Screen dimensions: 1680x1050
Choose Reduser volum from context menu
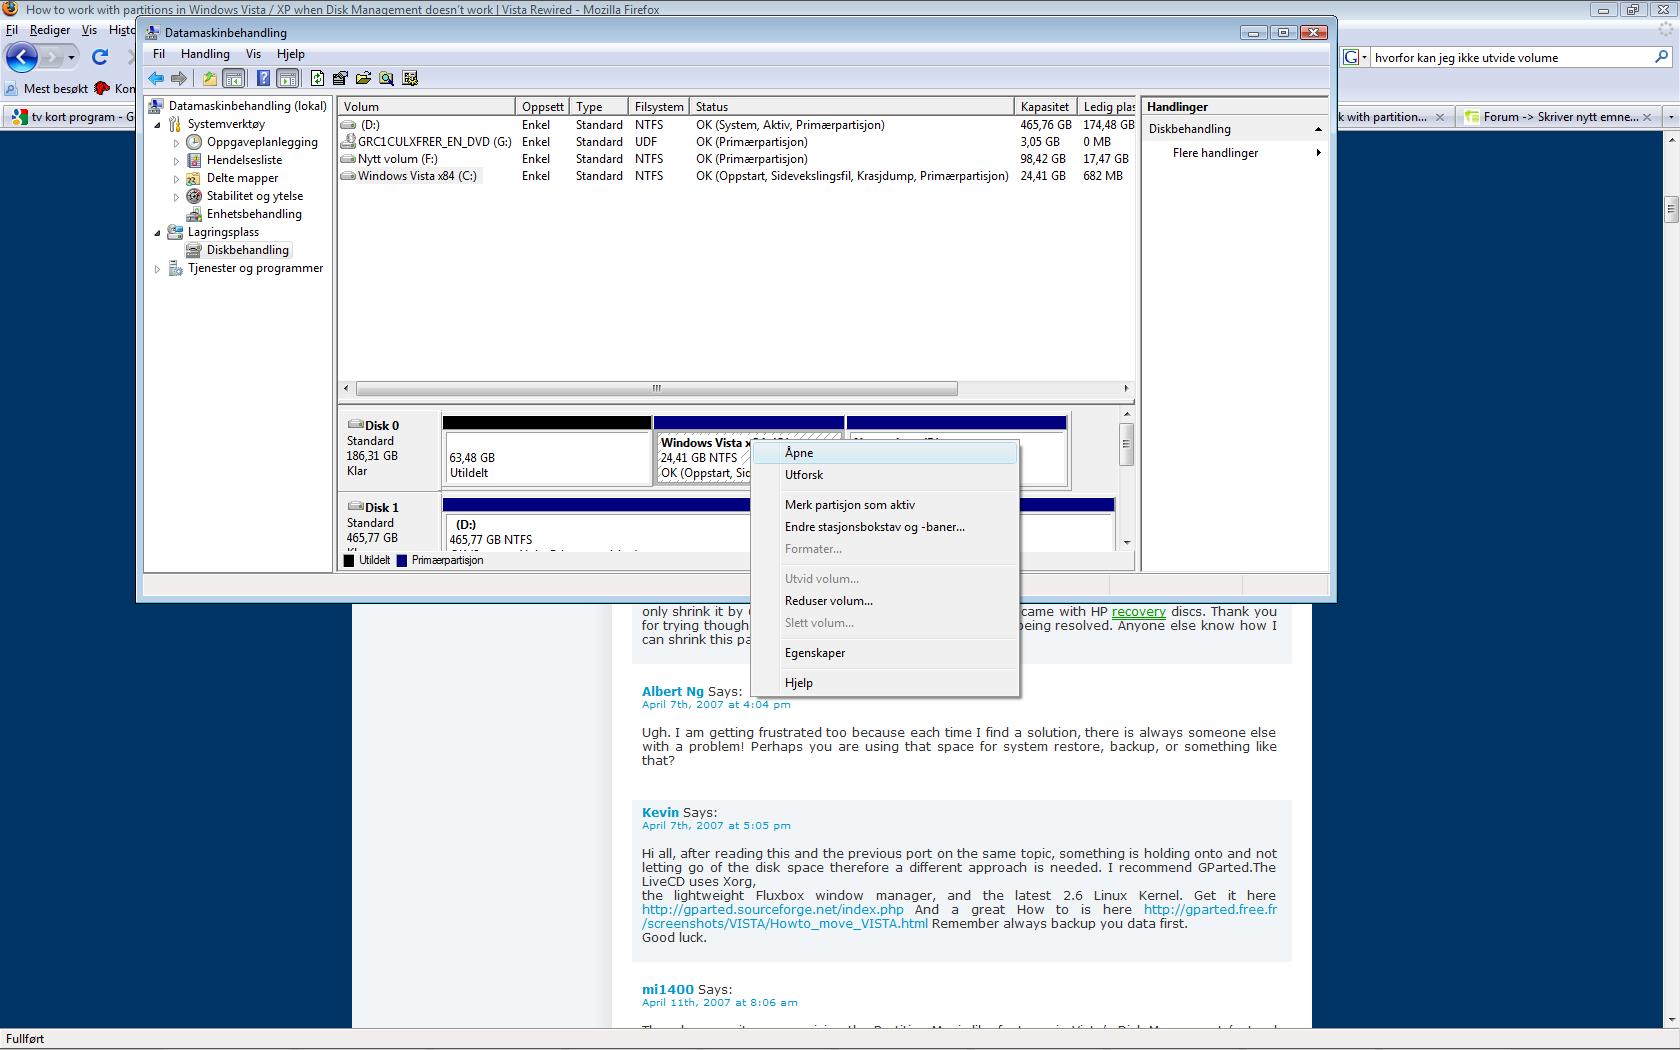pyautogui.click(x=885, y=601)
